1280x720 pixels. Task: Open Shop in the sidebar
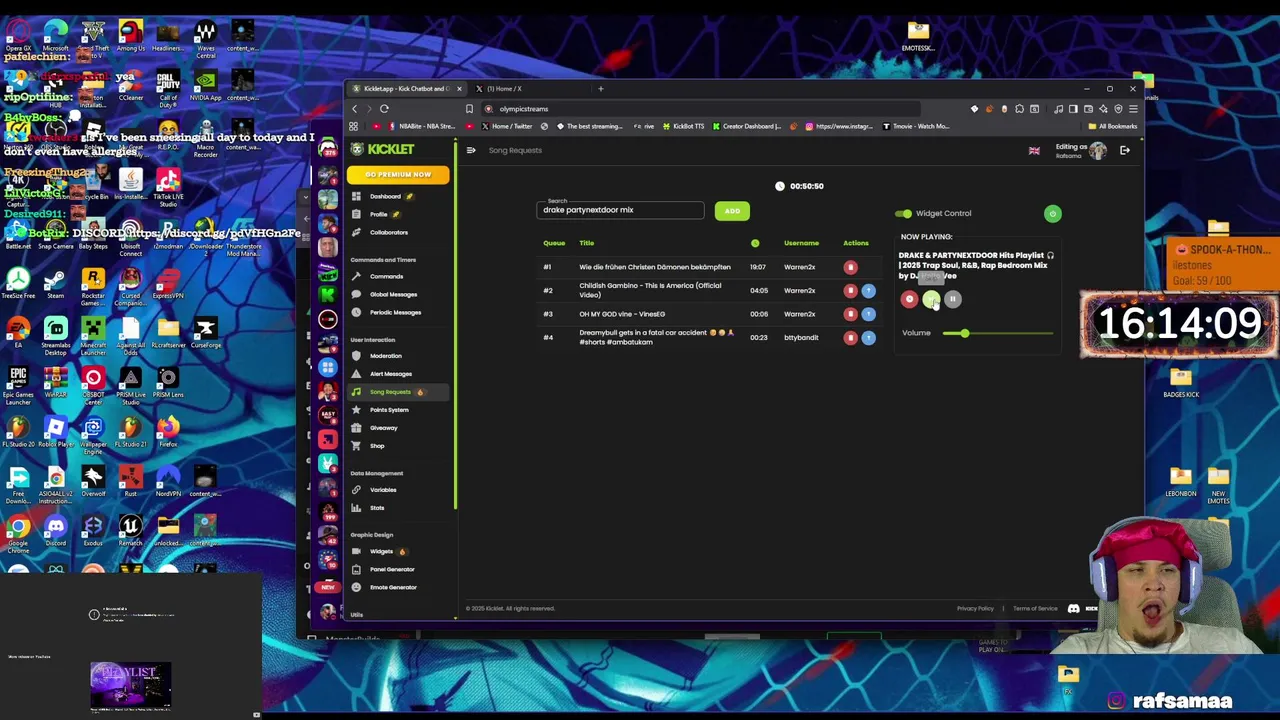coord(377,446)
